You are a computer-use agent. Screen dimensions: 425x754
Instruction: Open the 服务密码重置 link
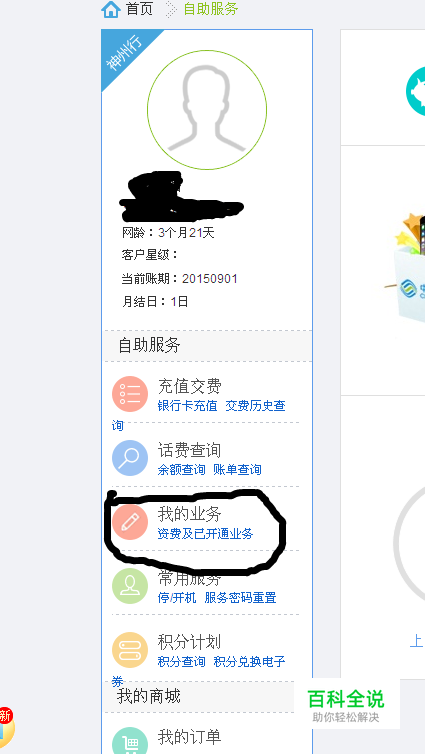(x=240, y=598)
